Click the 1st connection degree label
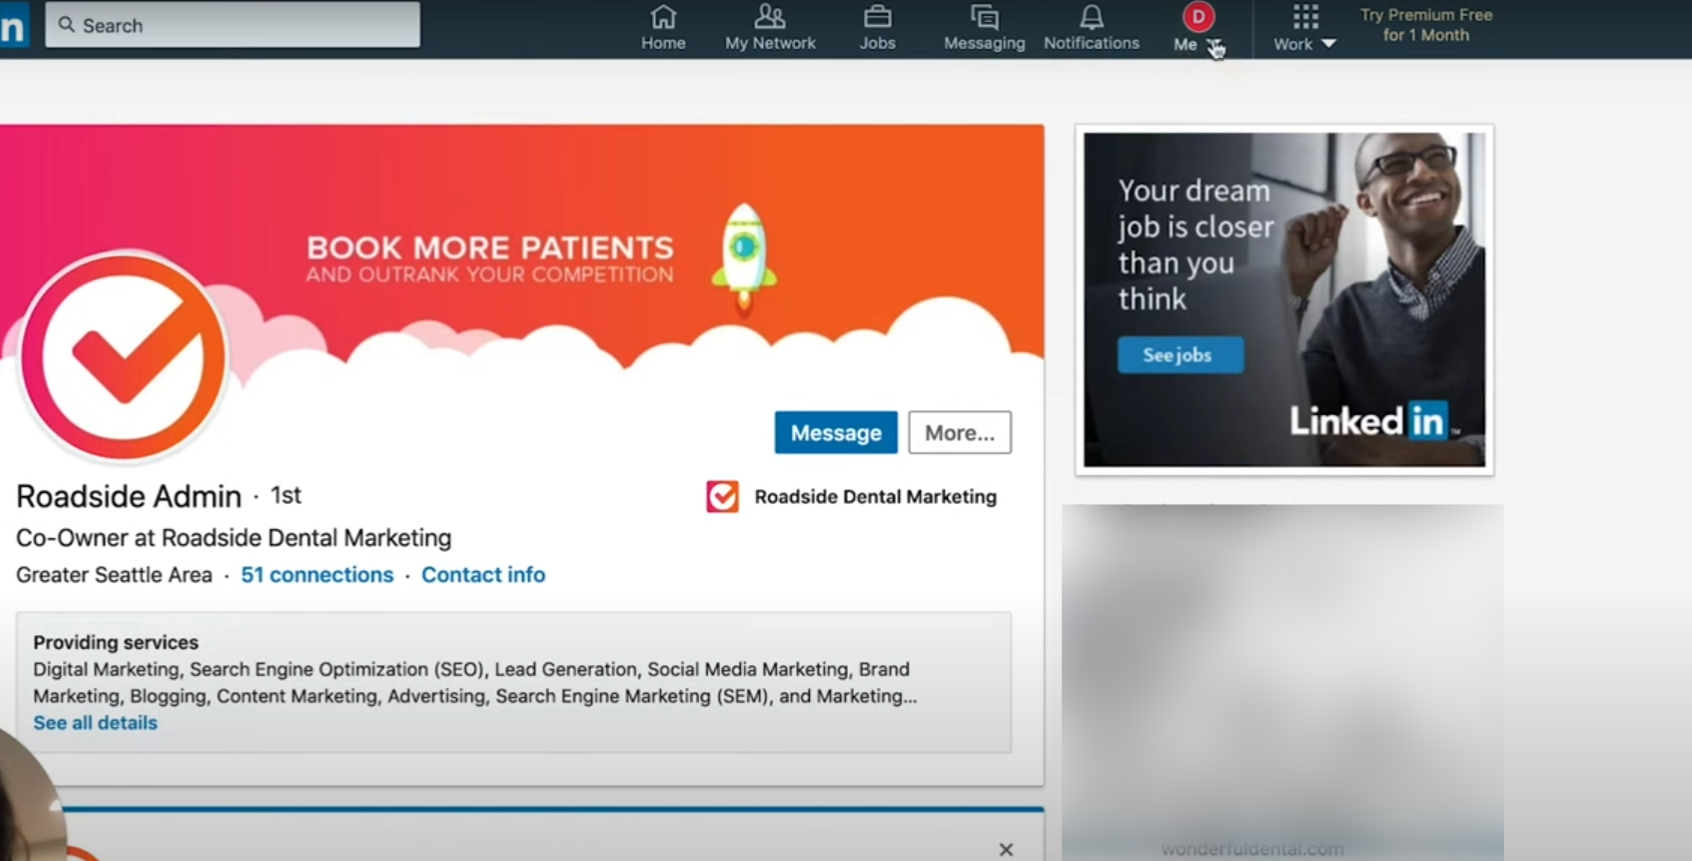The height and width of the screenshot is (861, 1692). [x=286, y=495]
